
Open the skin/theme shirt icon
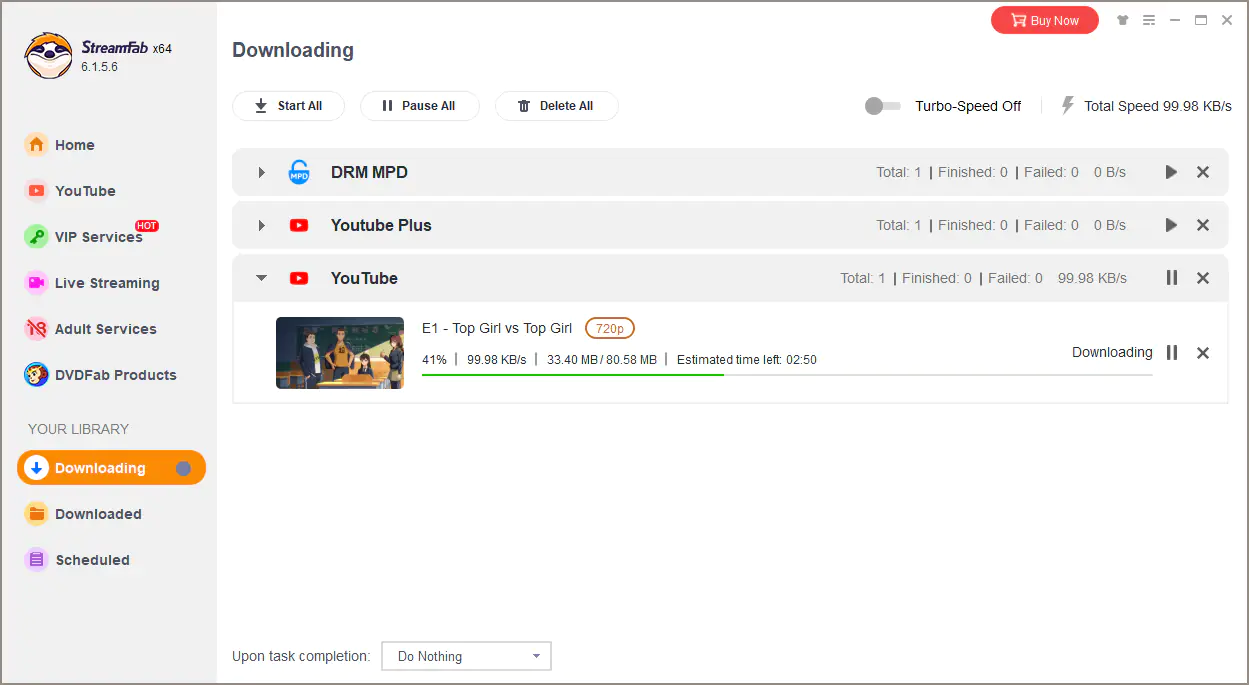tap(1123, 20)
